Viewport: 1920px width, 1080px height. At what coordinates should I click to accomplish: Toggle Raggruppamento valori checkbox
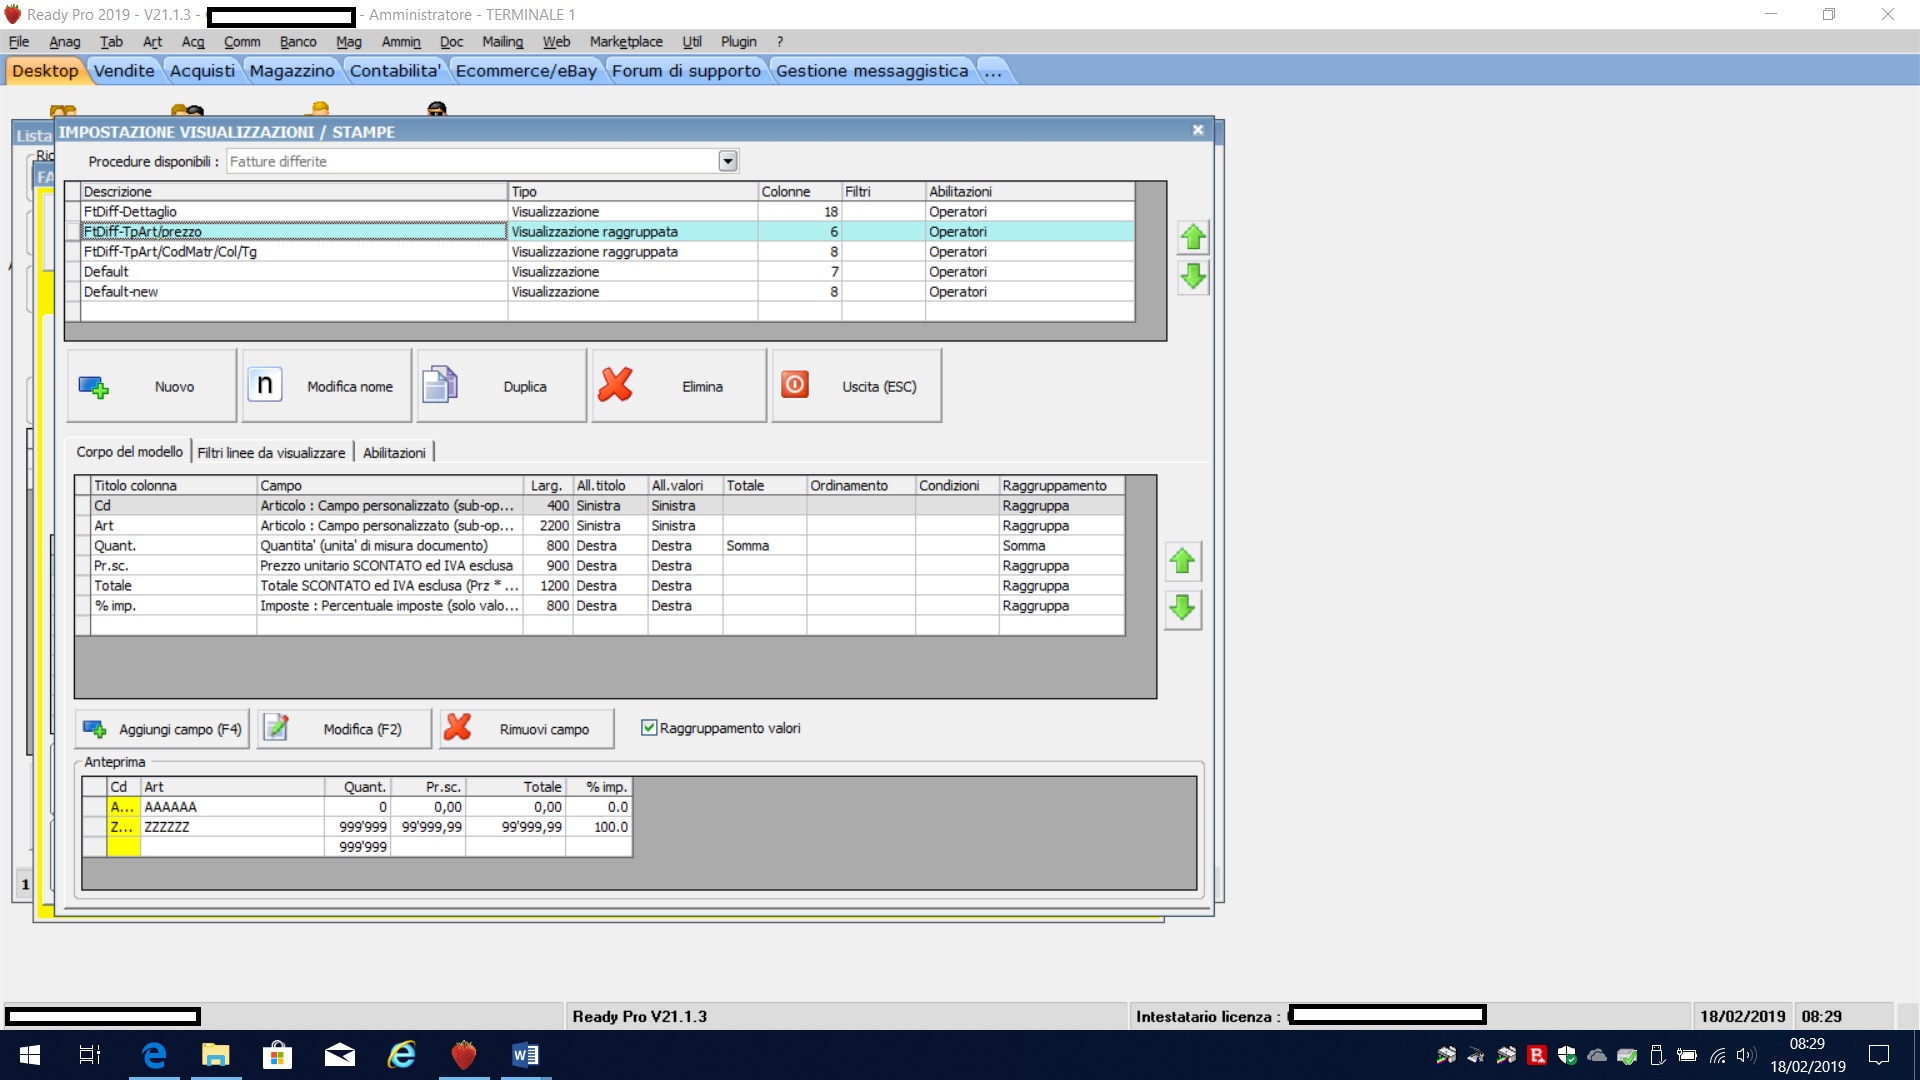pos(649,728)
